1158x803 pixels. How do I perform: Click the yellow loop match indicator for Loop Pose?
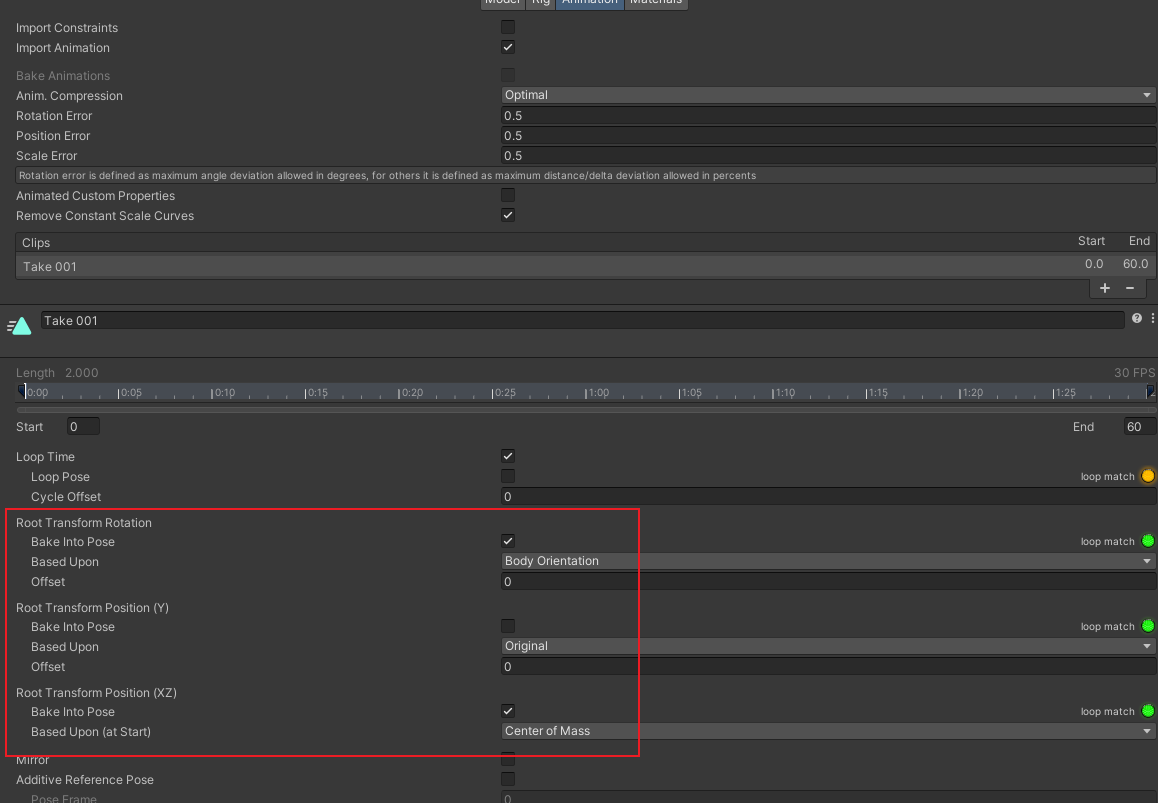1148,476
